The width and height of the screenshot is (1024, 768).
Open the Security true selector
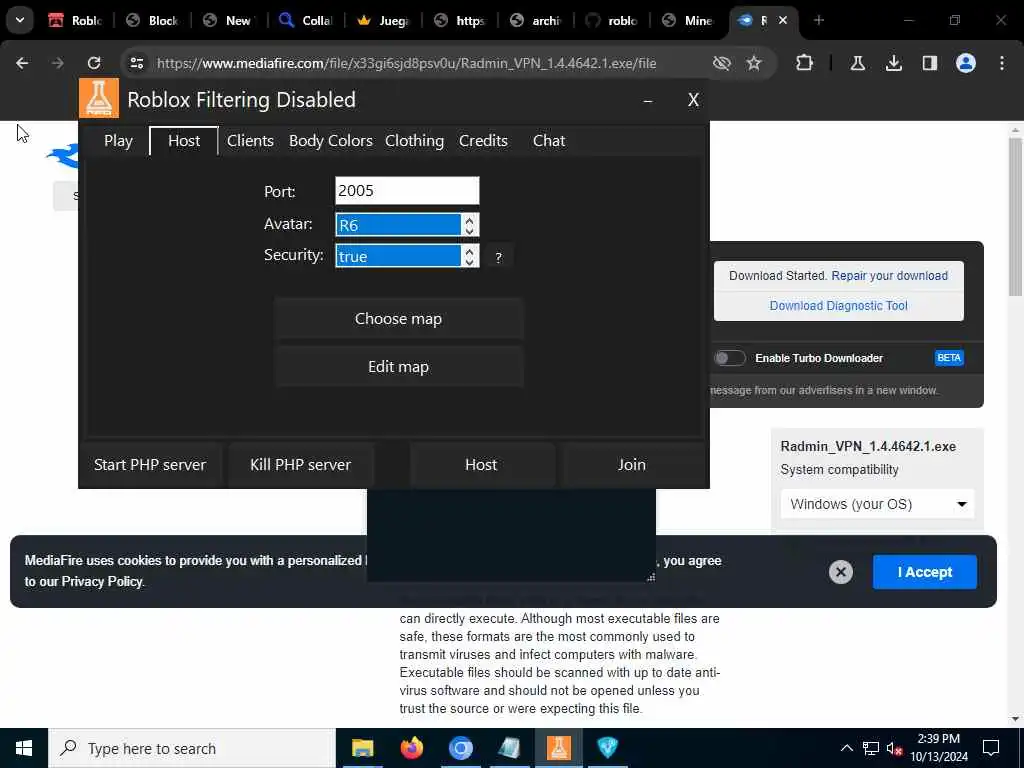click(407, 256)
